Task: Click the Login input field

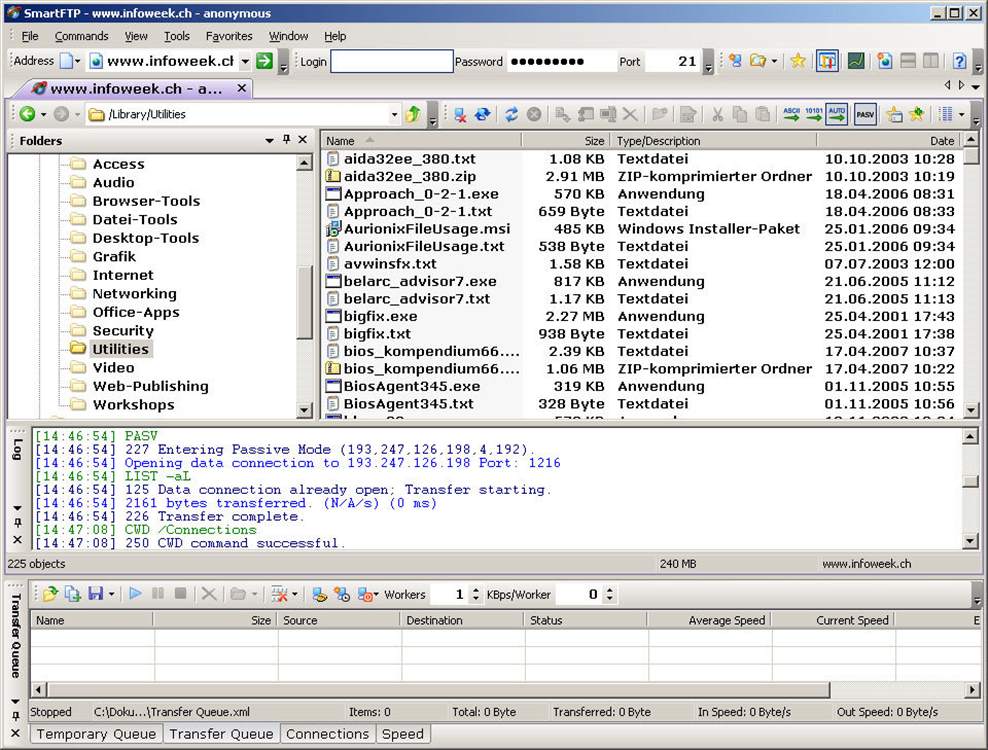Action: (391, 61)
